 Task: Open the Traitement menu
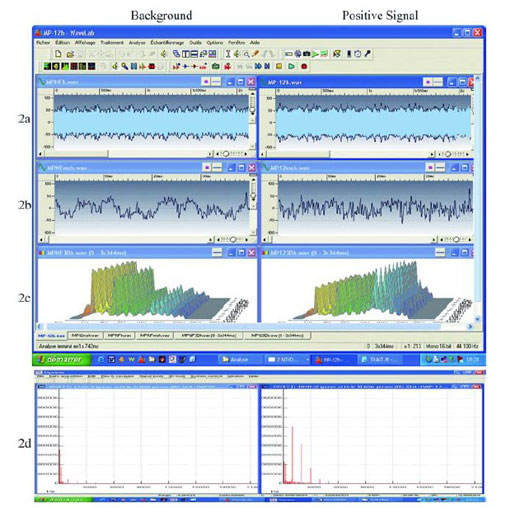[x=112, y=43]
